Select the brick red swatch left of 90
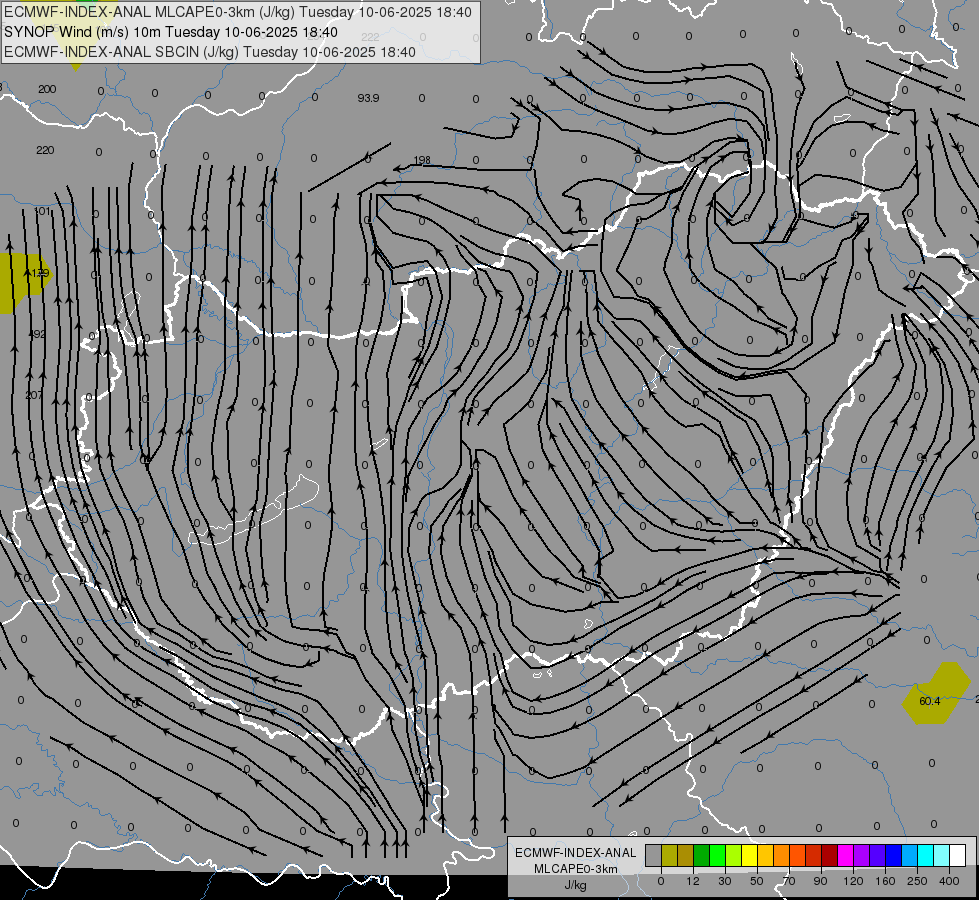 pos(814,855)
